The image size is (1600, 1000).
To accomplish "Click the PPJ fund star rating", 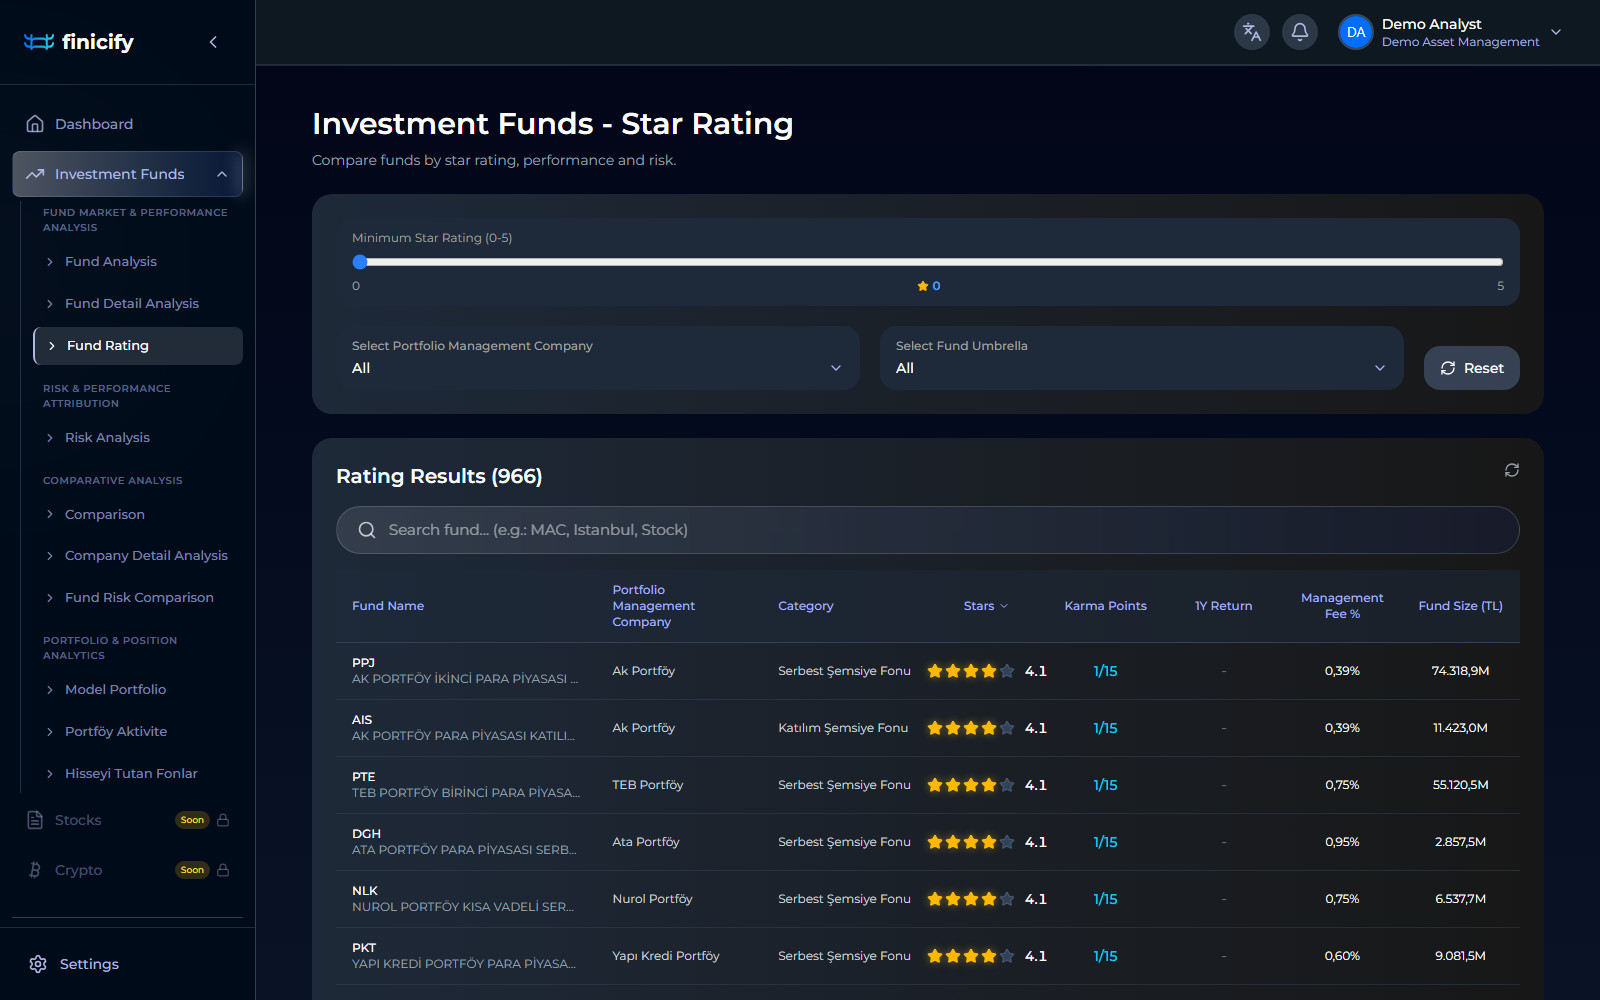I will tap(971, 671).
